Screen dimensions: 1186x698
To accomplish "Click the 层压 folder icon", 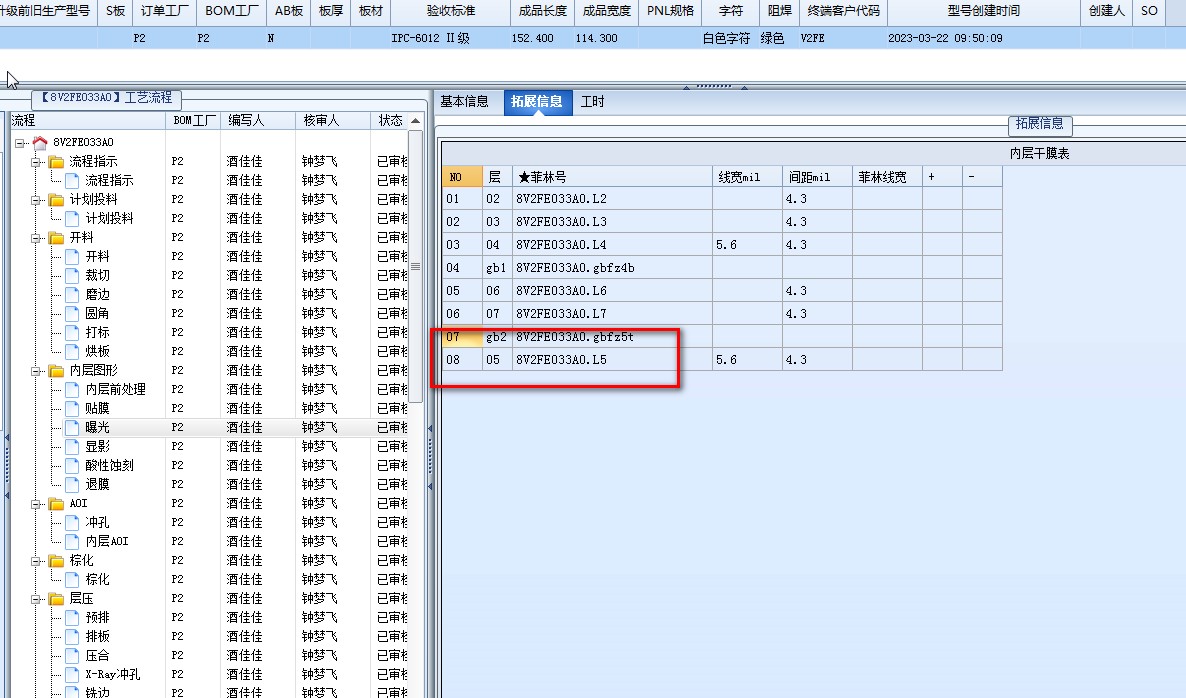I will point(56,599).
